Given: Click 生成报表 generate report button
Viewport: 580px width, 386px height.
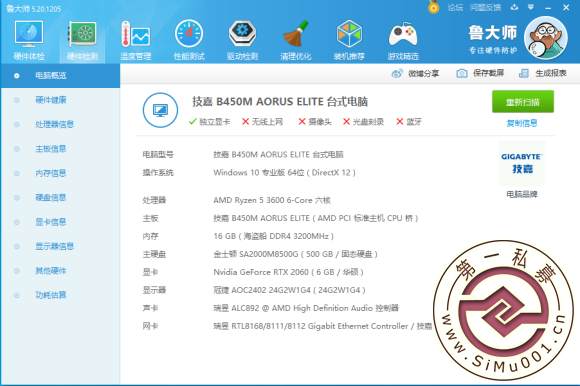Looking at the screenshot, I should [x=543, y=73].
